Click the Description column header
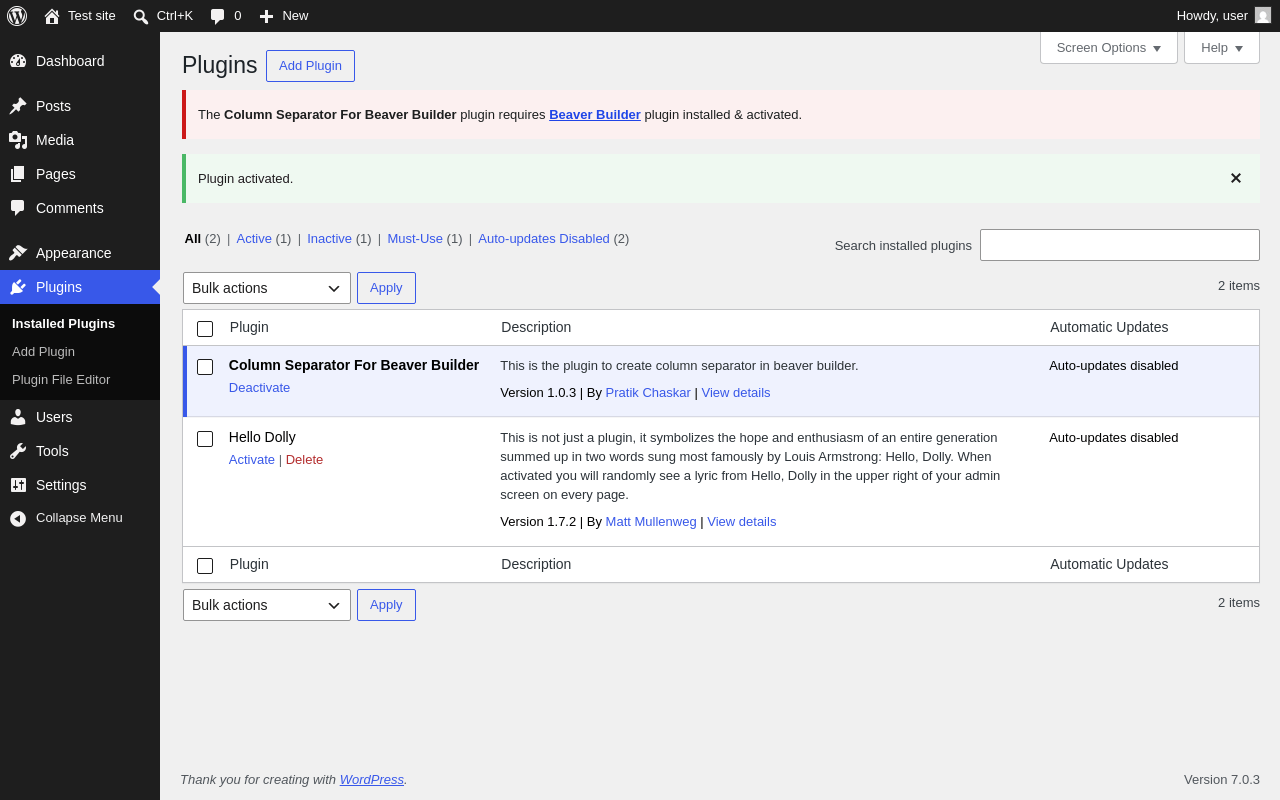Screen dimensions: 1280x800 pyautogui.click(x=536, y=327)
